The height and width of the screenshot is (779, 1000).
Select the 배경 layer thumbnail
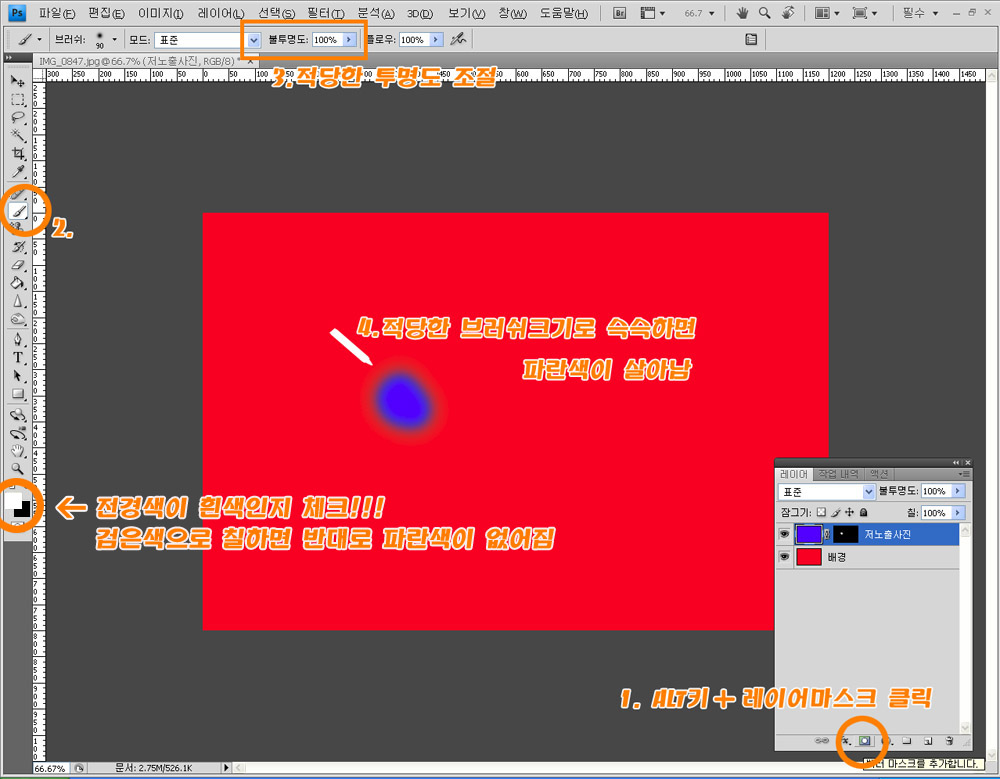[809, 557]
